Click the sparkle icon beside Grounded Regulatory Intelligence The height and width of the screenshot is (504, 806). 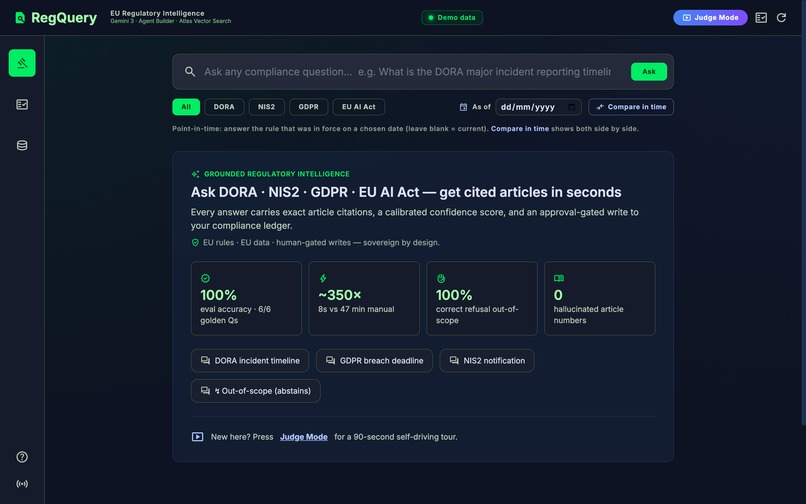[x=195, y=174]
